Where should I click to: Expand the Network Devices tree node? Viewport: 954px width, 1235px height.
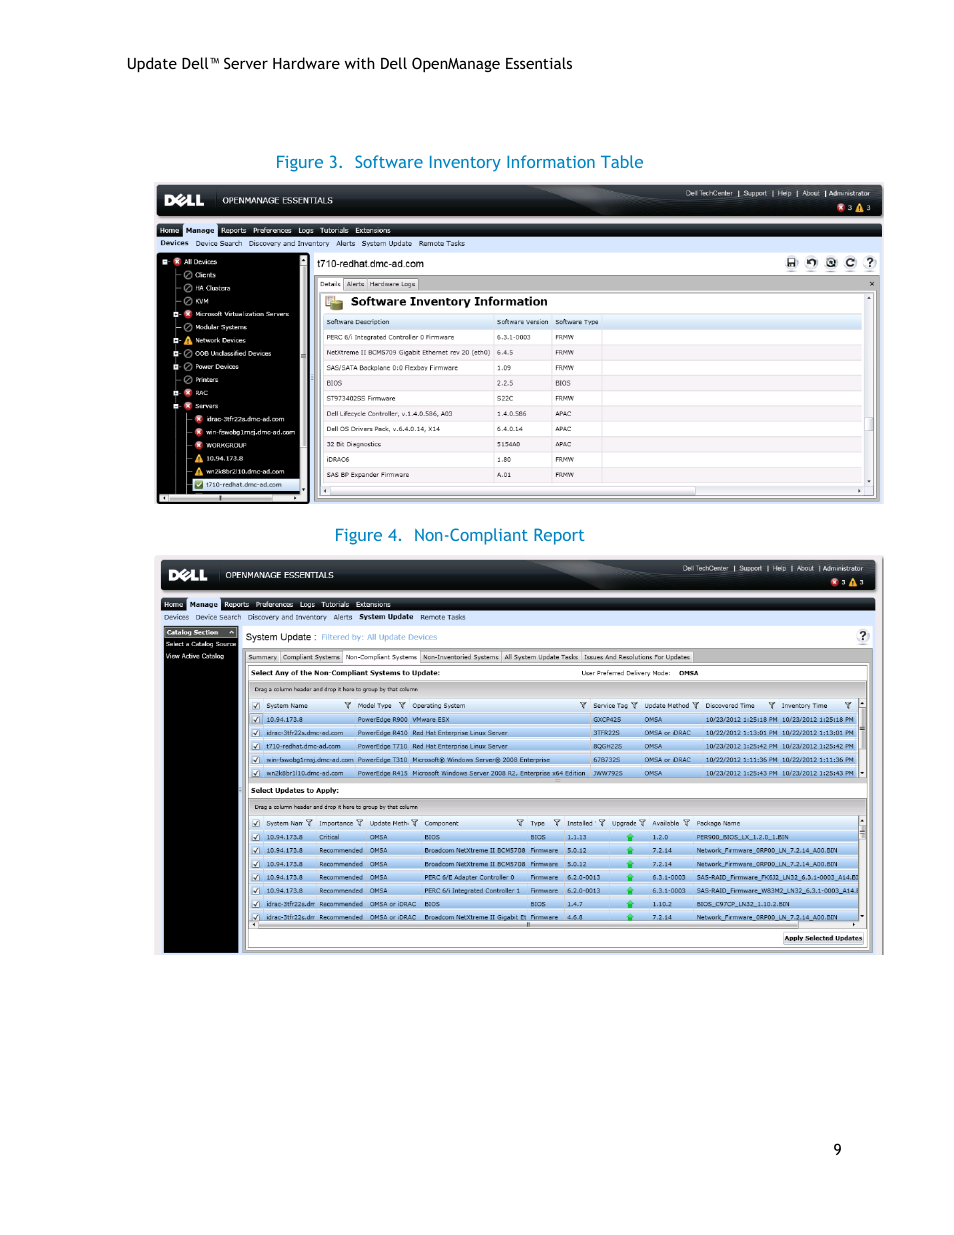(176, 340)
